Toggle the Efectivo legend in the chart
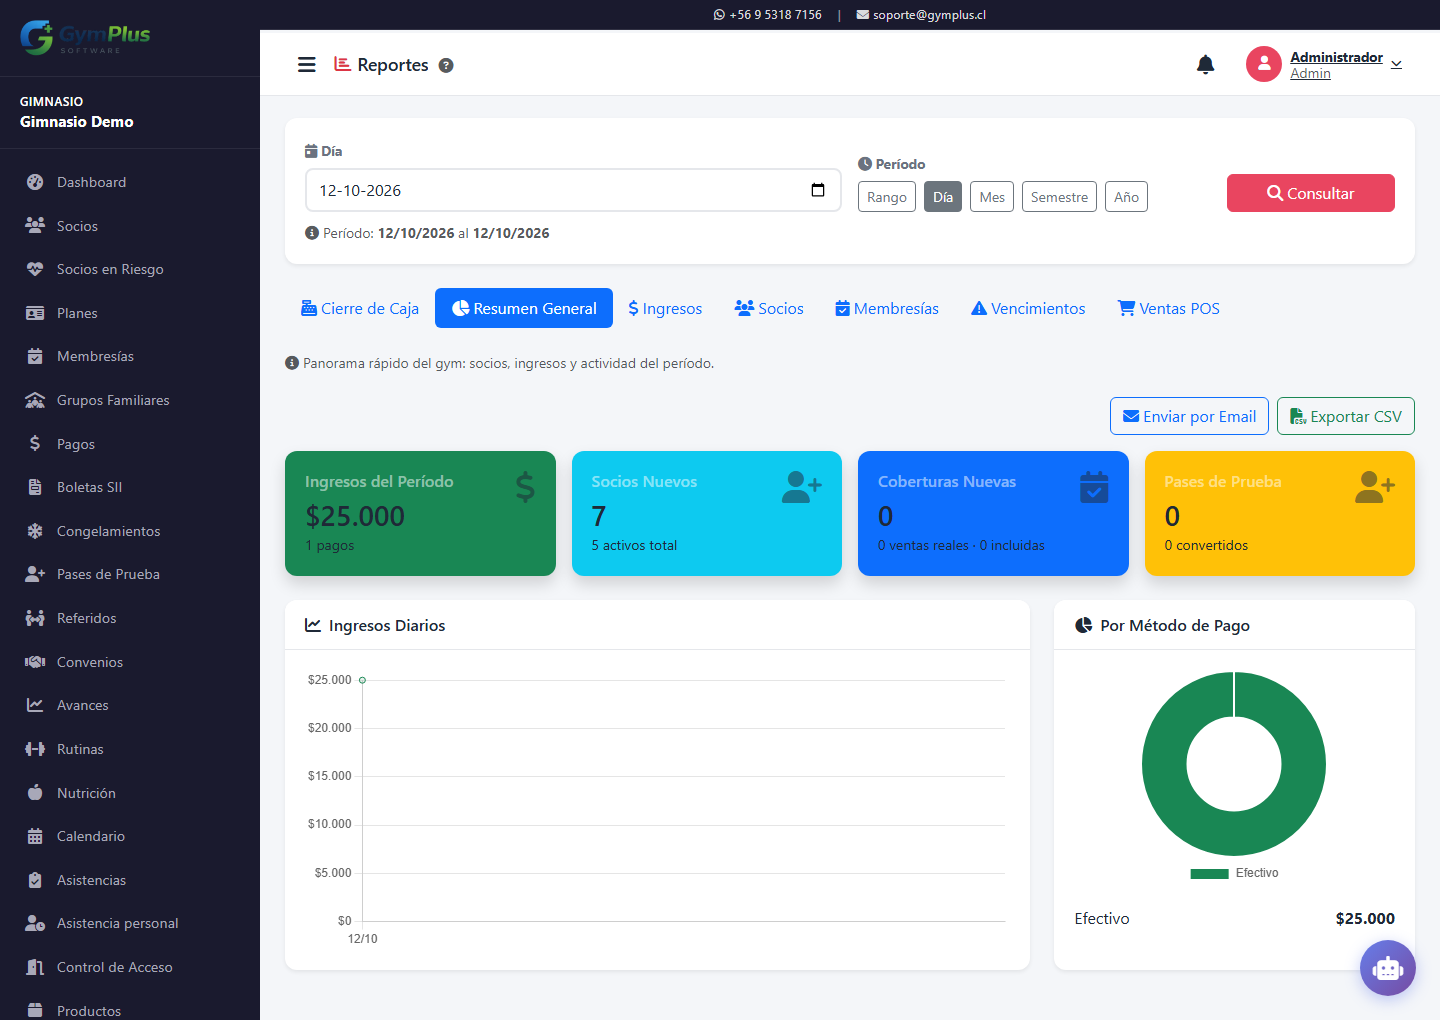1440x1020 pixels. click(1234, 873)
